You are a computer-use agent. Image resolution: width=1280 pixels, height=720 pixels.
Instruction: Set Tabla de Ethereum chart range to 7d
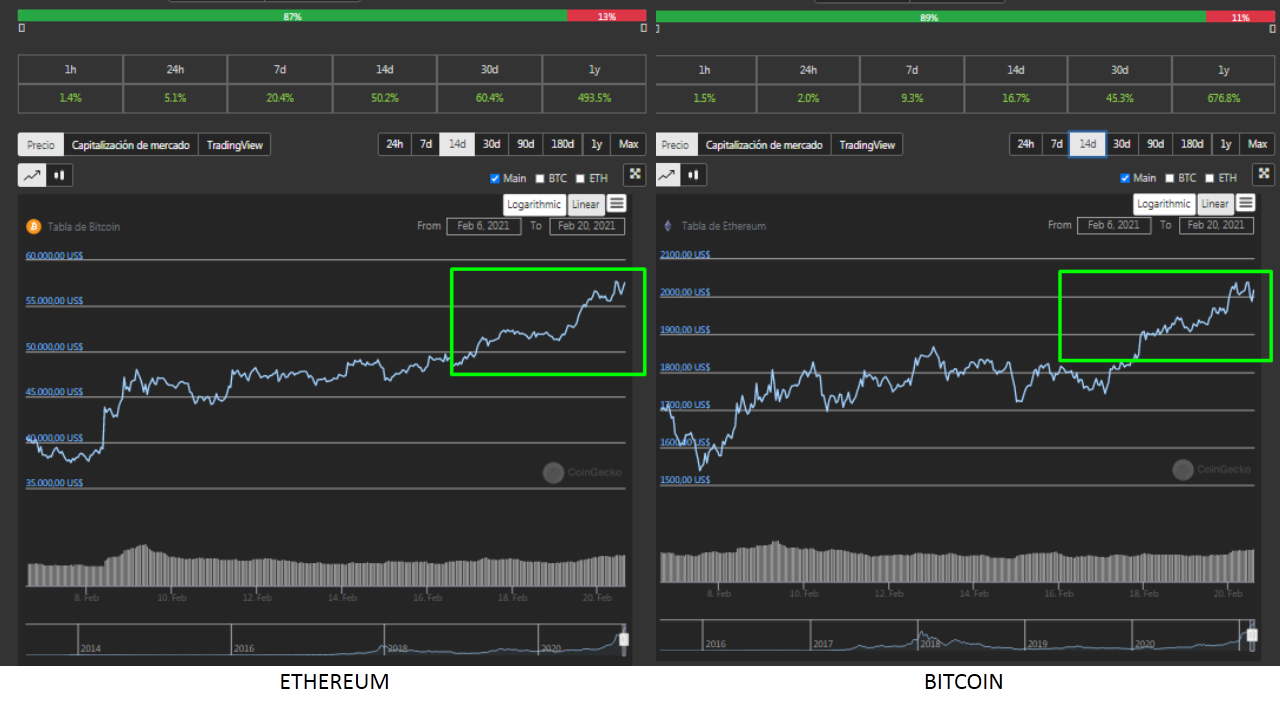(1056, 144)
